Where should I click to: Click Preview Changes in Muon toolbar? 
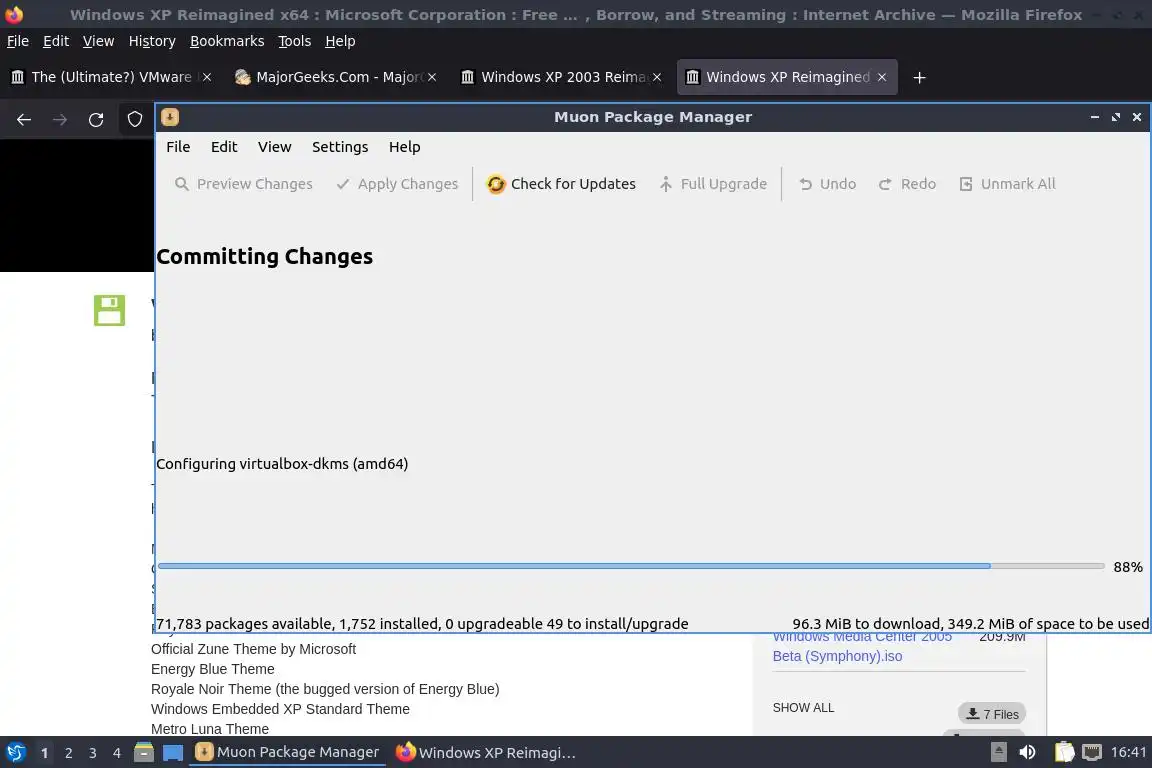click(244, 184)
